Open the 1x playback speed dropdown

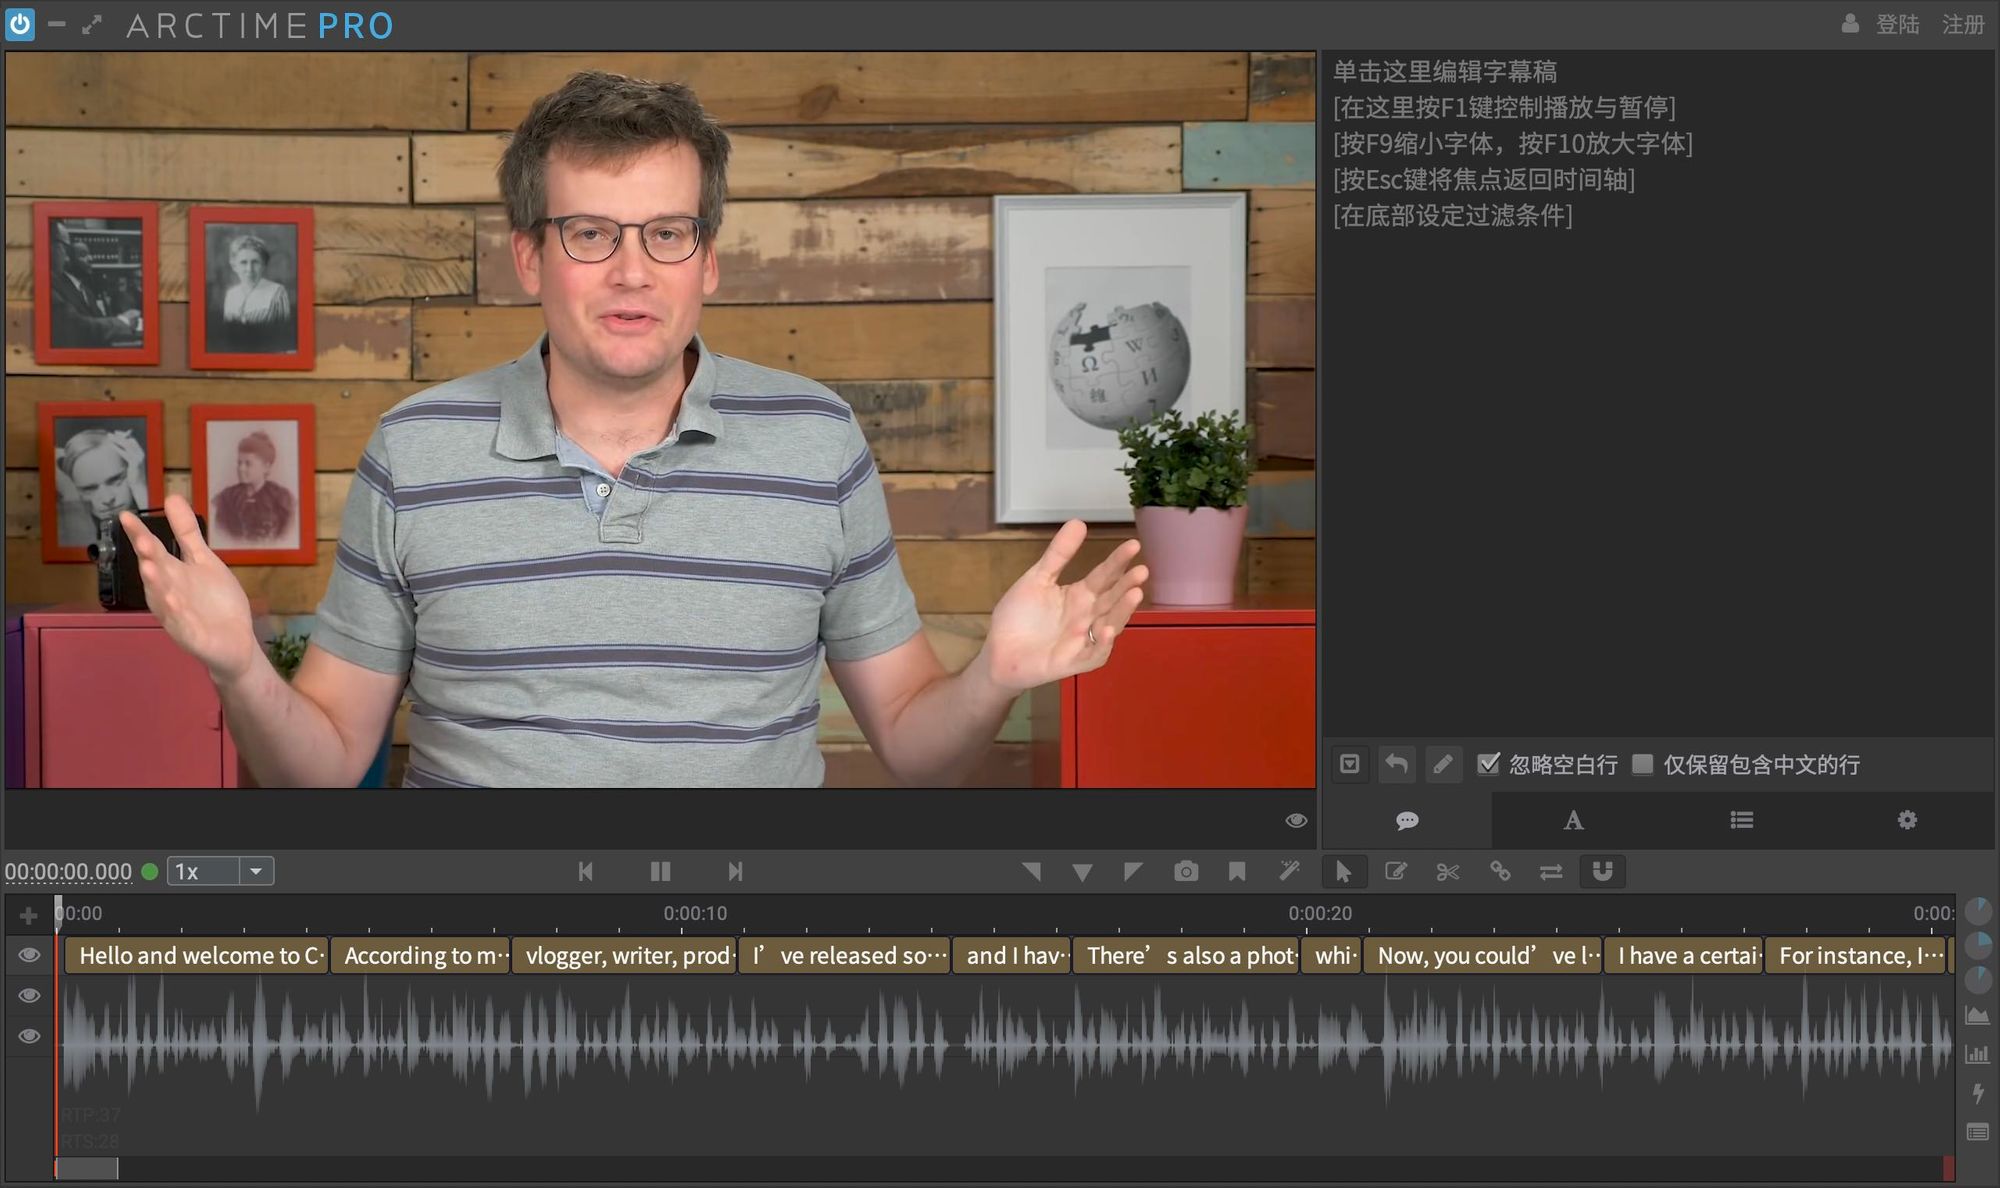point(256,871)
